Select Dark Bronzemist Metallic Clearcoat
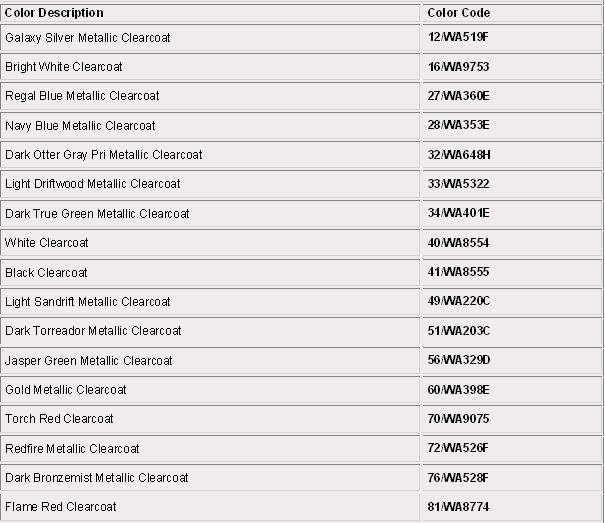 pos(97,478)
